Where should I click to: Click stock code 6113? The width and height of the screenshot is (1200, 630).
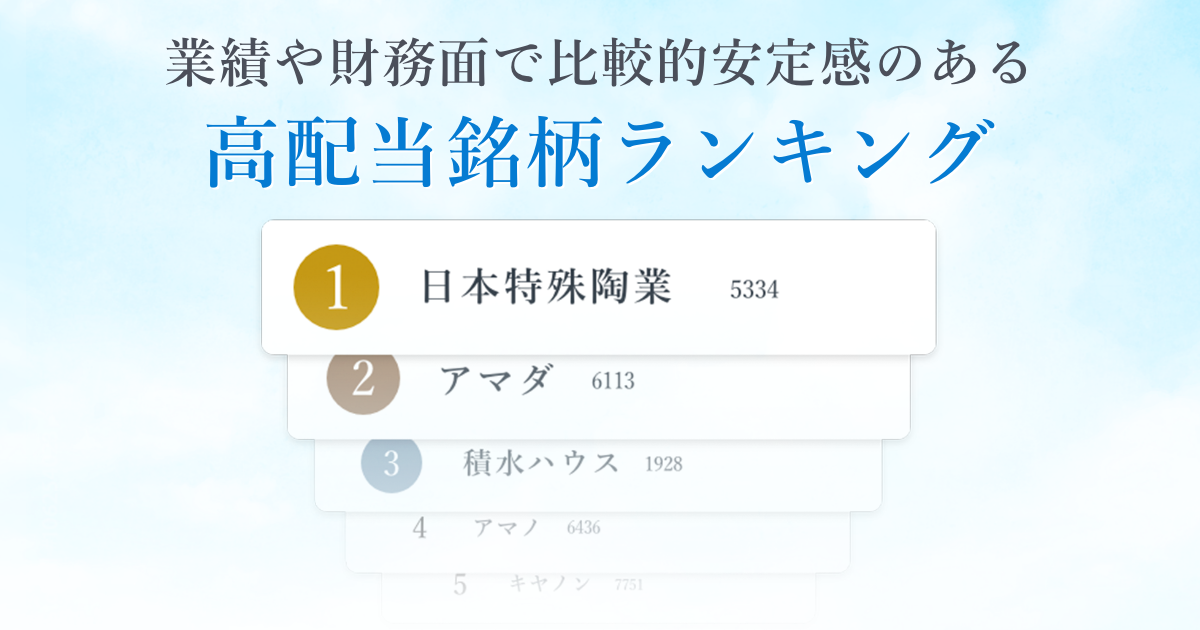coord(613,381)
